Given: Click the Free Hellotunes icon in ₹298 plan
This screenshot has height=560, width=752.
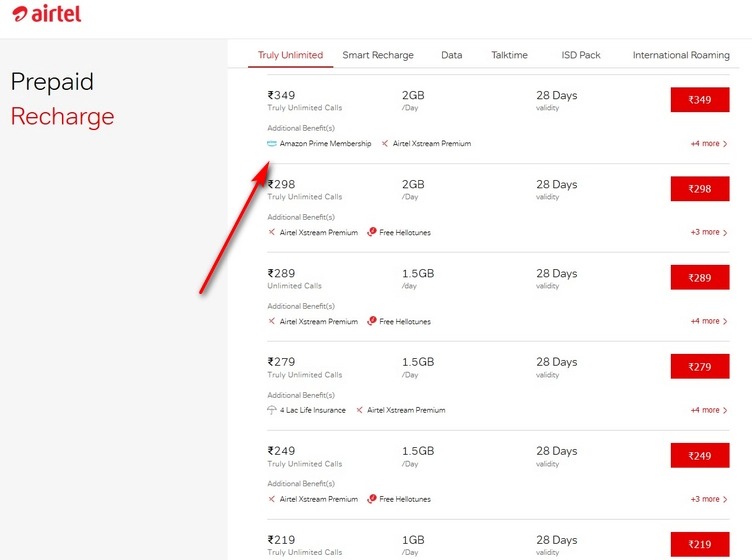Looking at the screenshot, I should (x=372, y=232).
